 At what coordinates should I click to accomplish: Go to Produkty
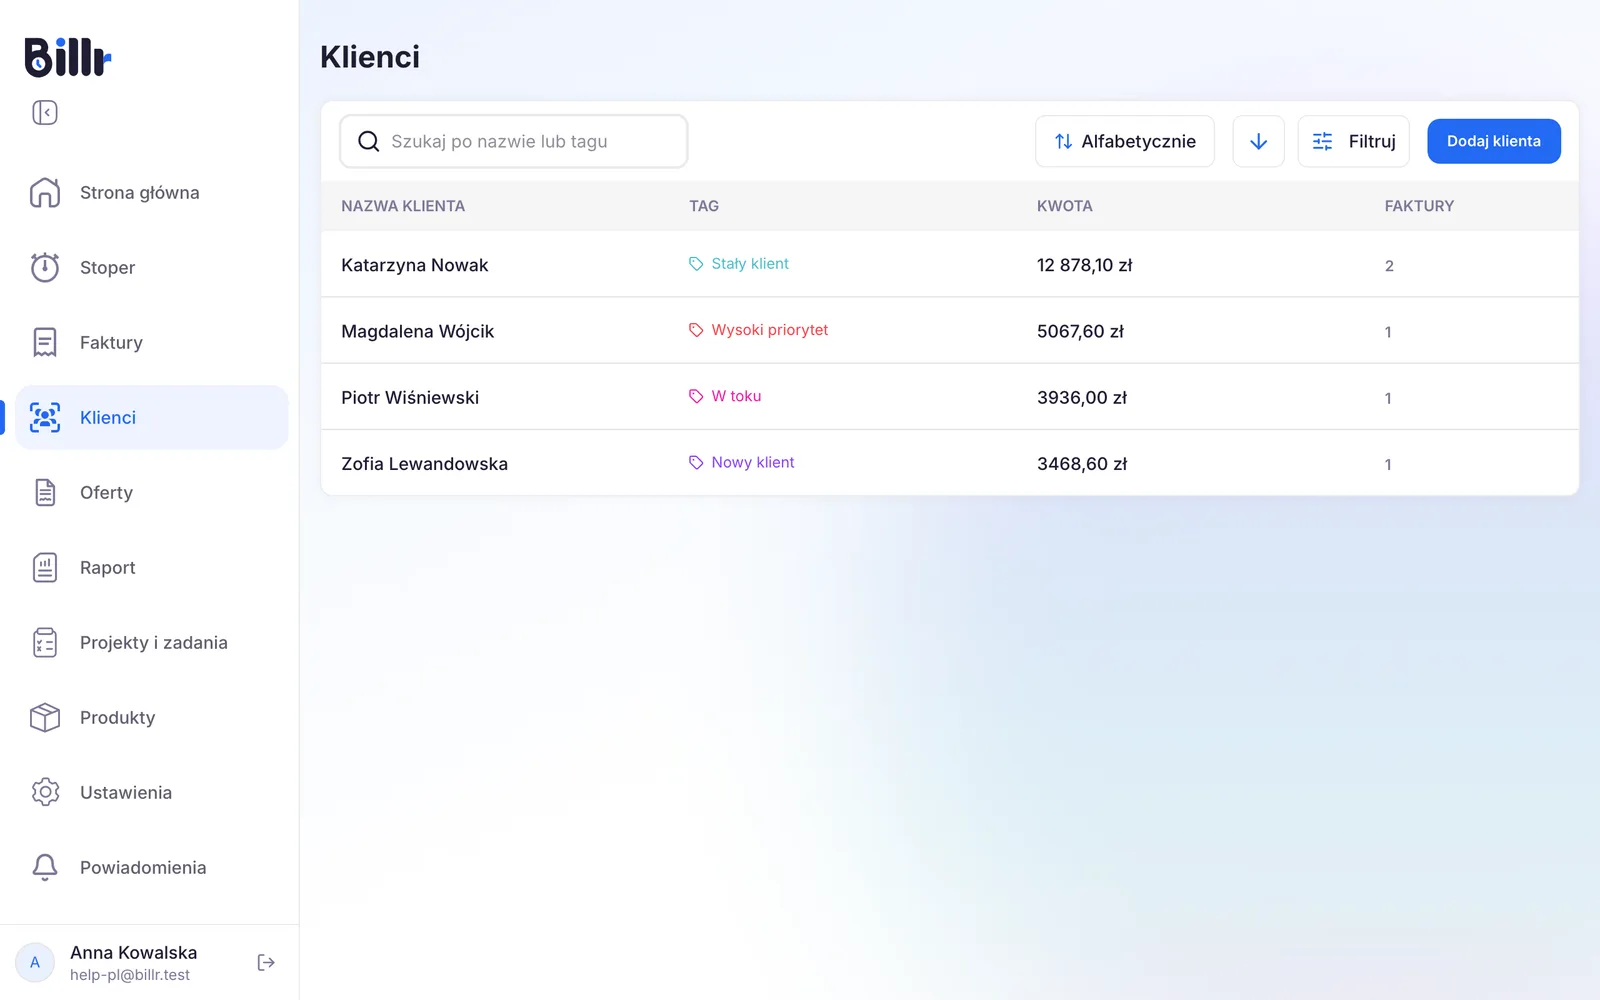(152, 717)
